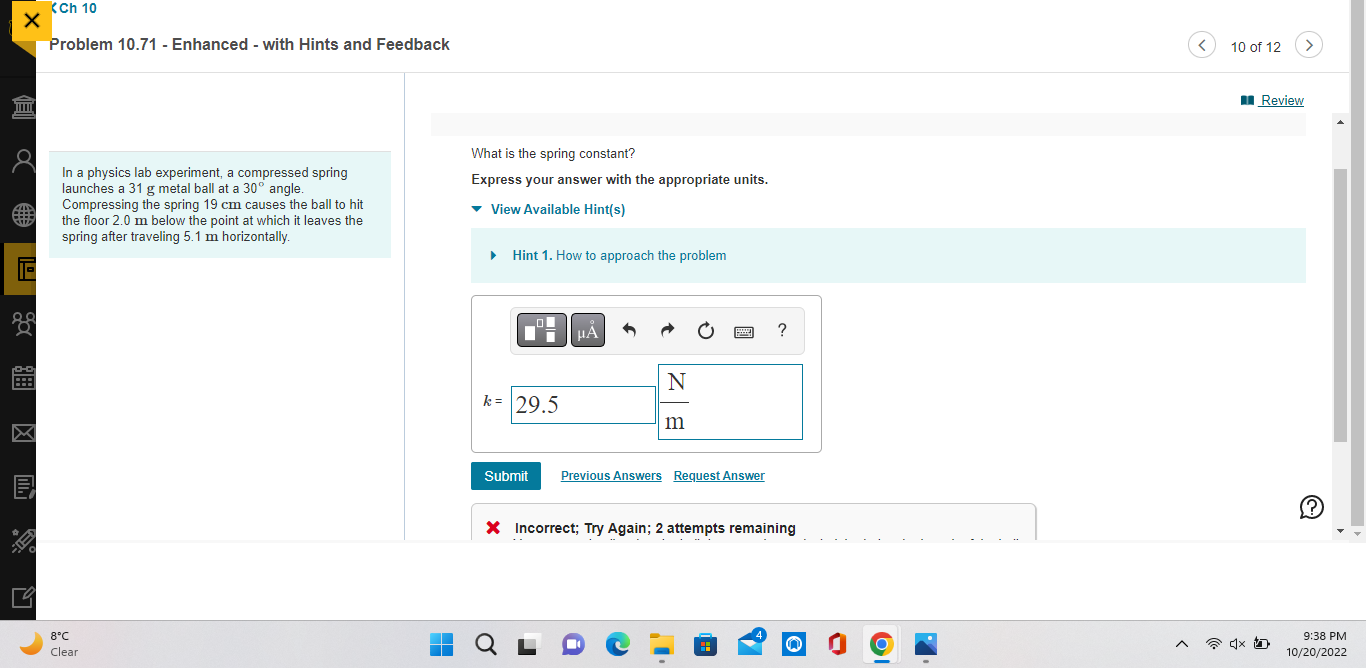
Task: Open the email envelope icon in the sidebar
Action: [22, 433]
